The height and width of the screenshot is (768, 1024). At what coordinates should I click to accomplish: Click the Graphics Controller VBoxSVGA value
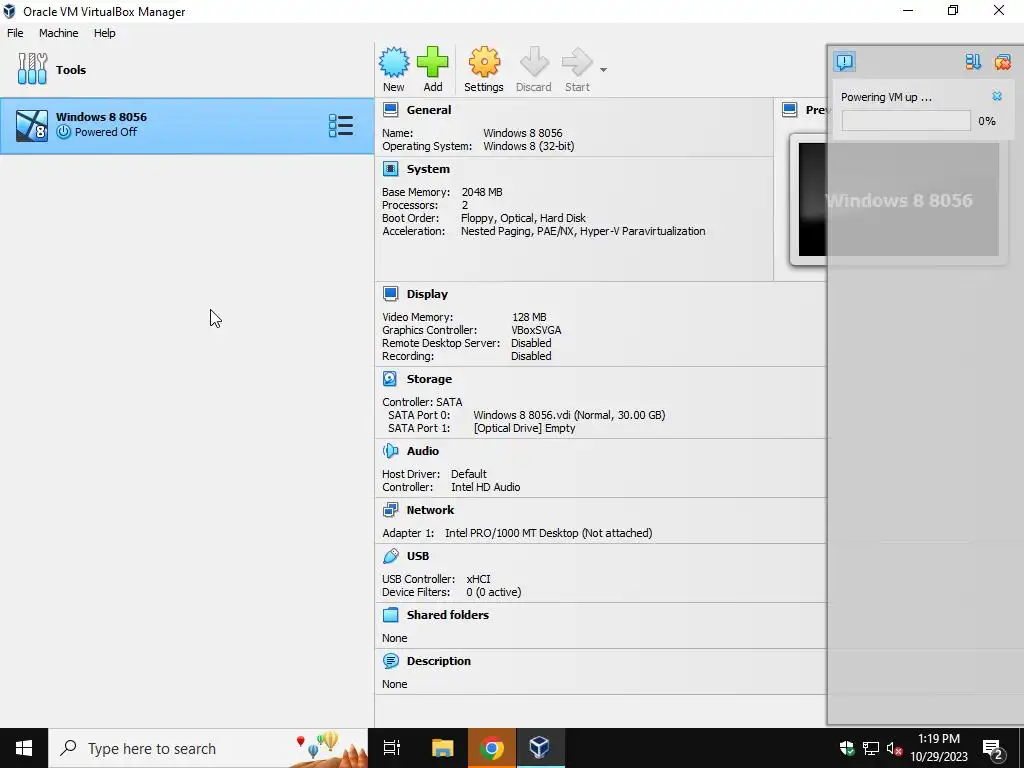tap(536, 330)
